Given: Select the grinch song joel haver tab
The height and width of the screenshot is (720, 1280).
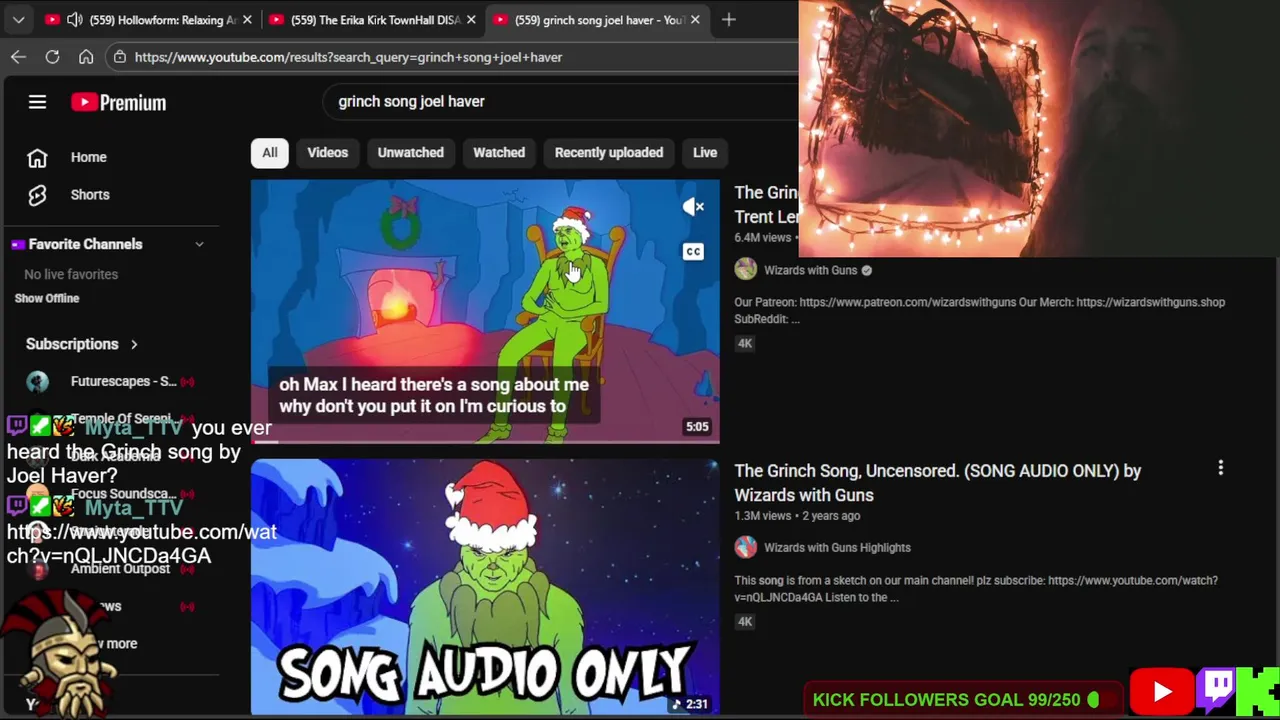Looking at the screenshot, I should click(x=596, y=19).
